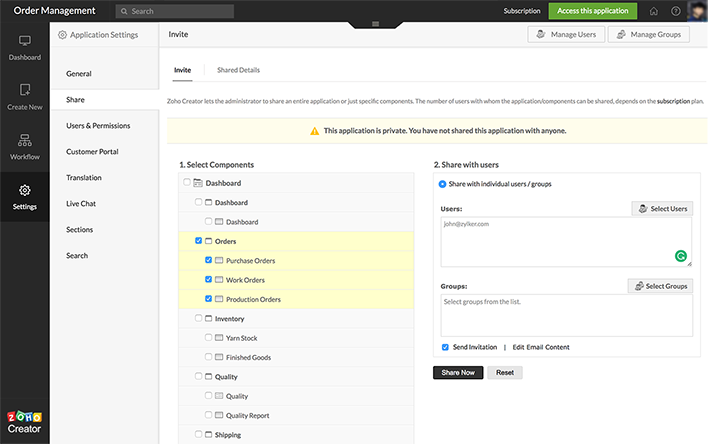Uncheck Work Orders checkbox
This screenshot has height=444, width=708.
click(x=208, y=279)
